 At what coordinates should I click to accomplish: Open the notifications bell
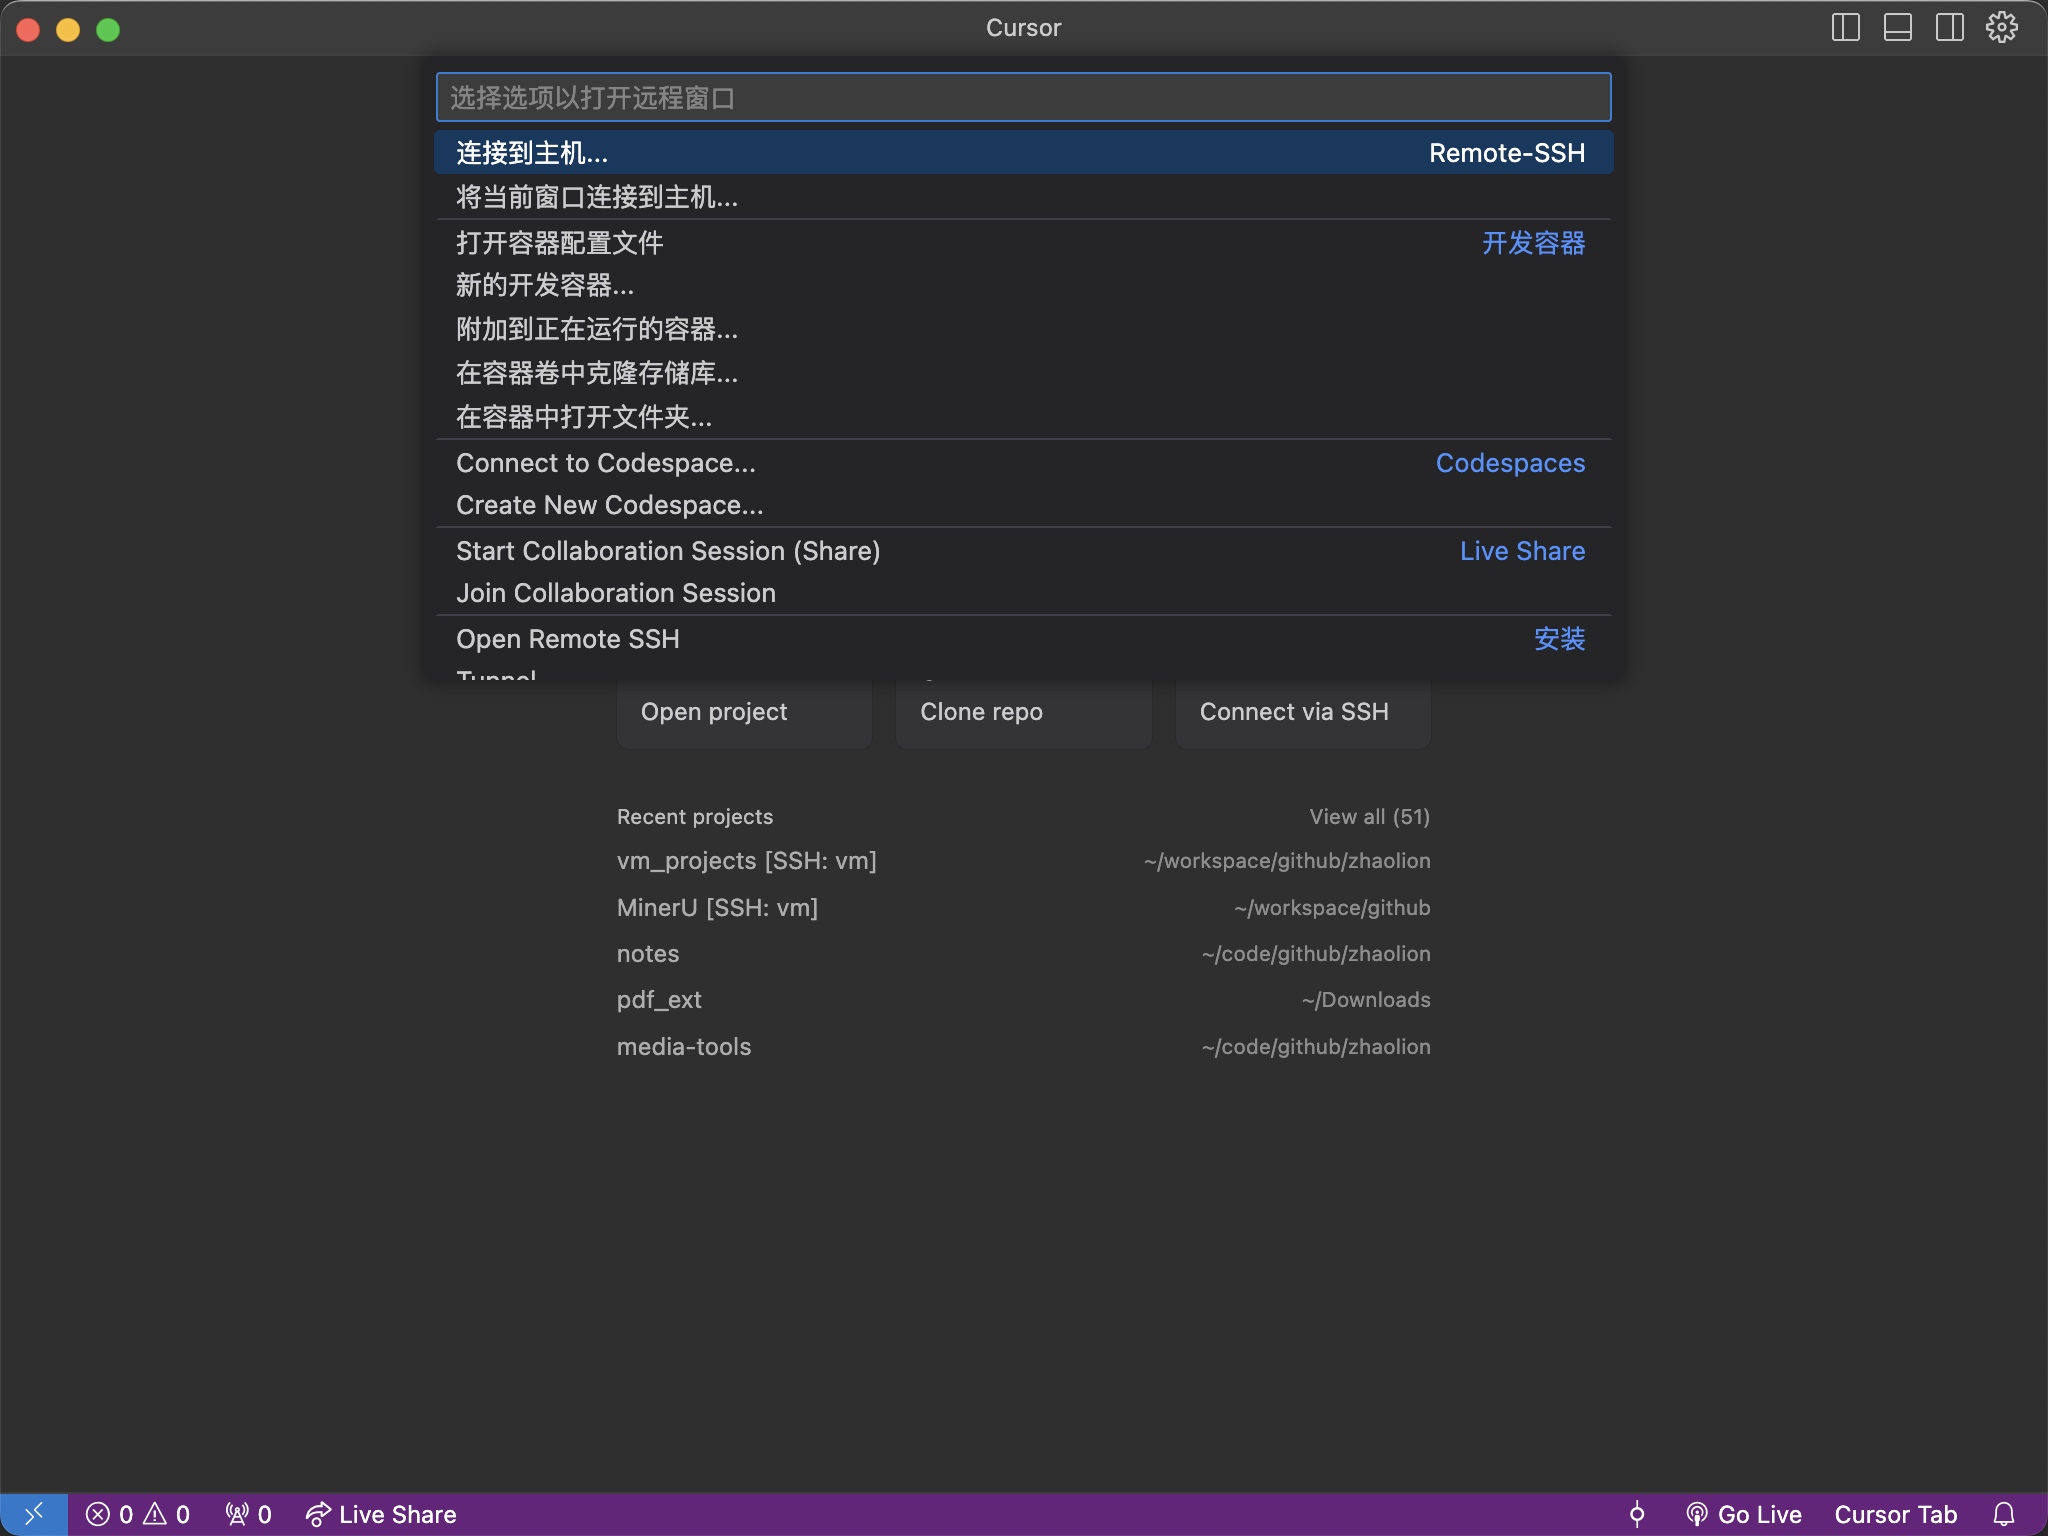pos(2004,1514)
